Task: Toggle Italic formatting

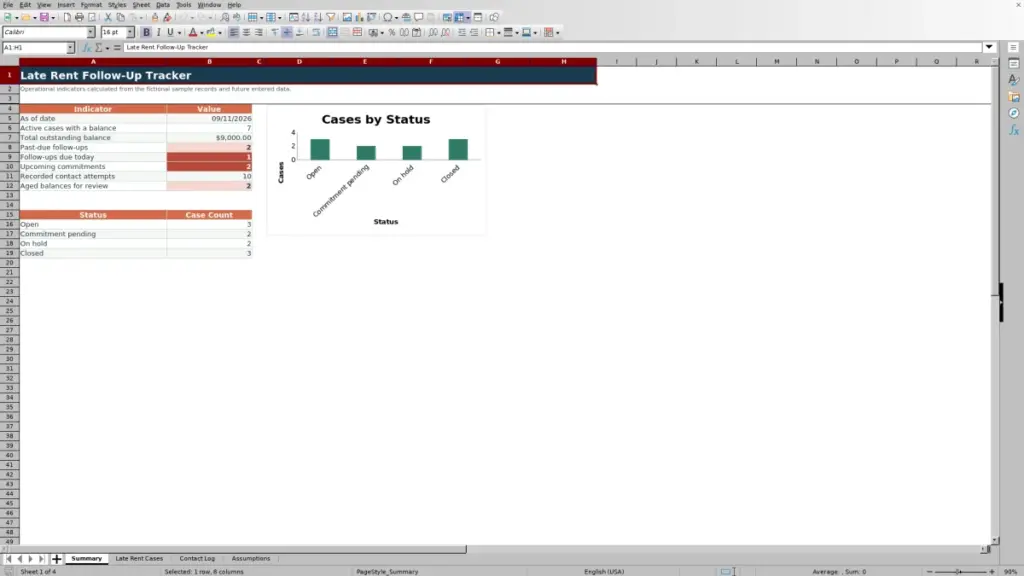Action: 158,32
